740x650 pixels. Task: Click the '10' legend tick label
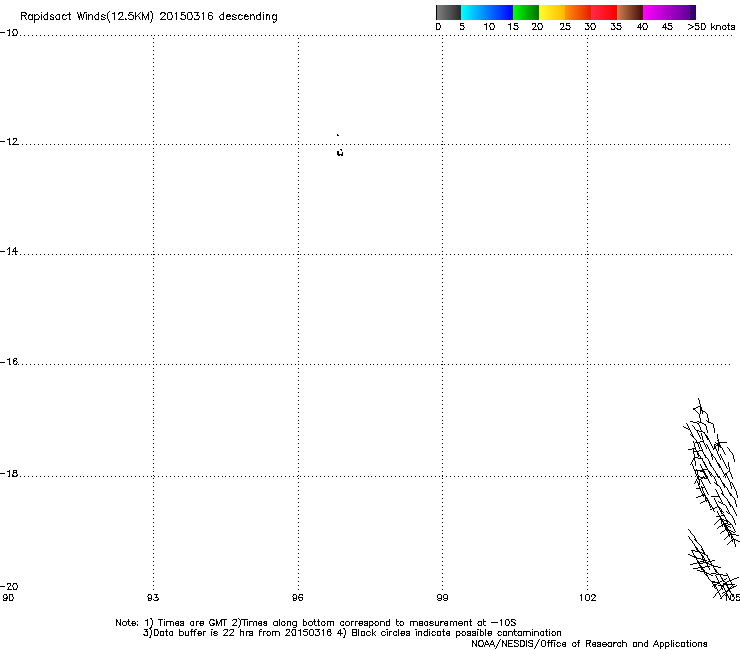[489, 27]
